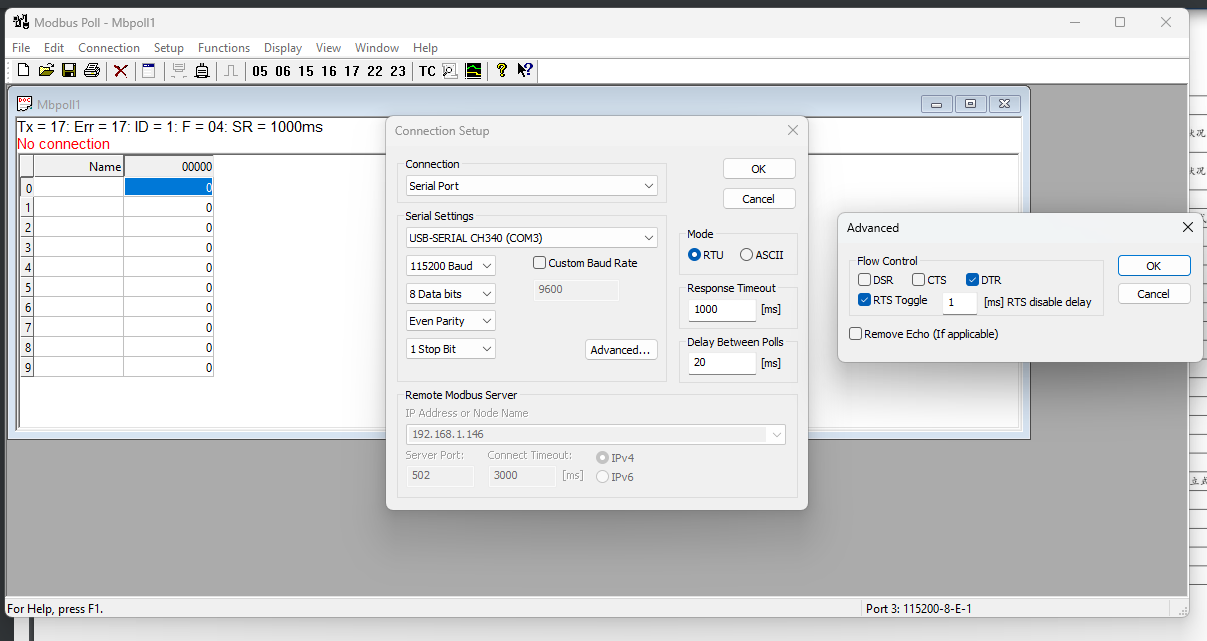The image size is (1207, 641).
Task: Select the ASCII mode radio button
Action: coord(745,255)
